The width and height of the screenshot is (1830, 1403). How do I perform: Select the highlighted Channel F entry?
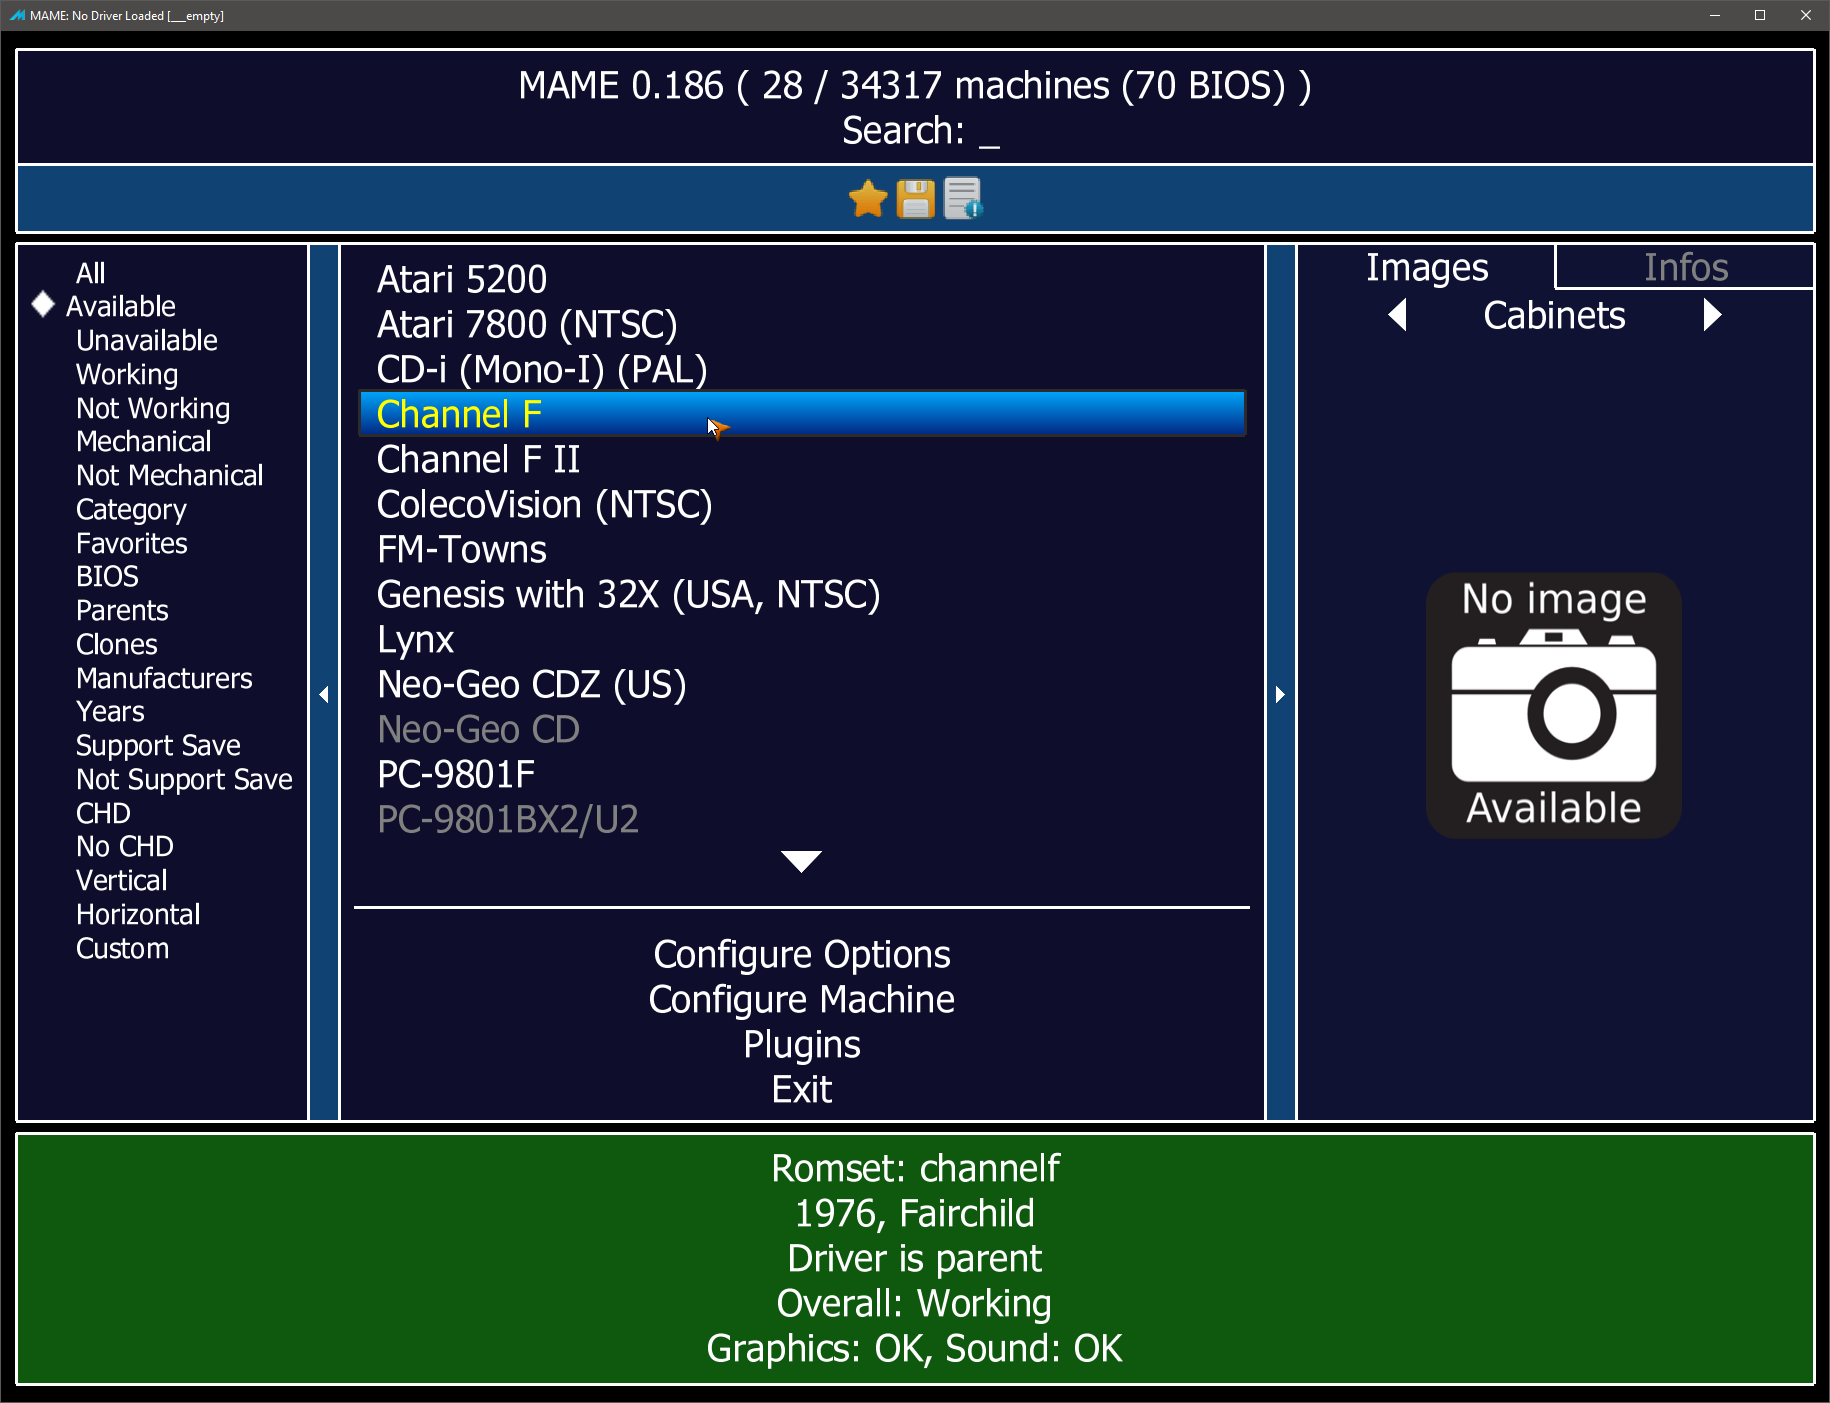pyautogui.click(x=802, y=414)
